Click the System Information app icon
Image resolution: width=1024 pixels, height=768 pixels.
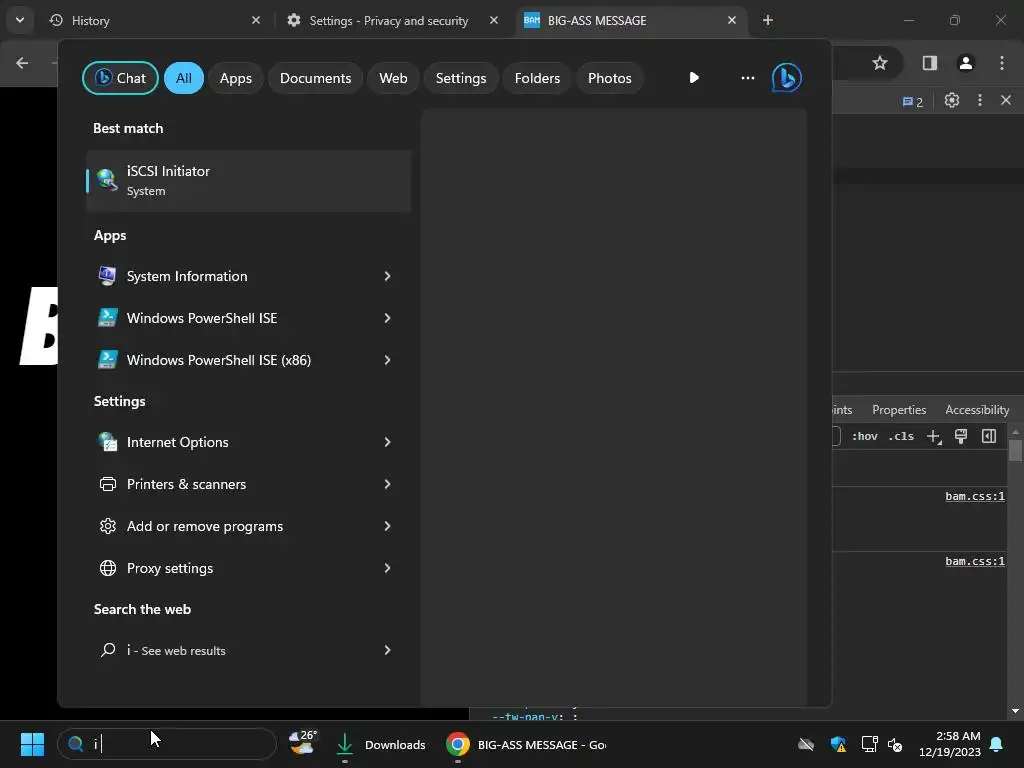pos(107,276)
